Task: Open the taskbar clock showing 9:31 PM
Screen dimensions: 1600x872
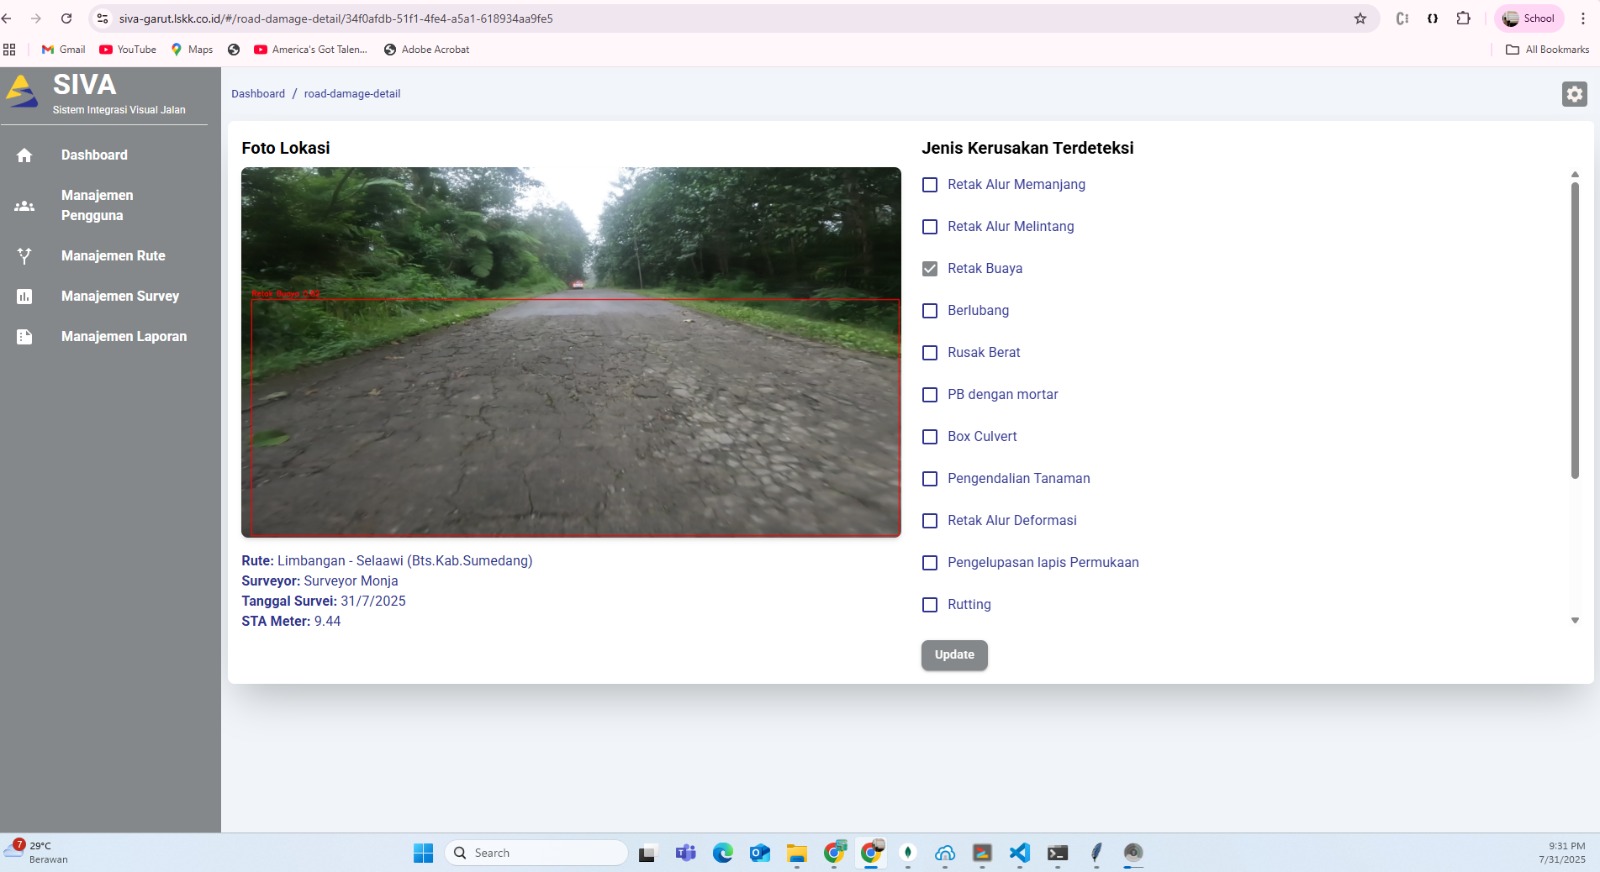Action: tap(1562, 853)
